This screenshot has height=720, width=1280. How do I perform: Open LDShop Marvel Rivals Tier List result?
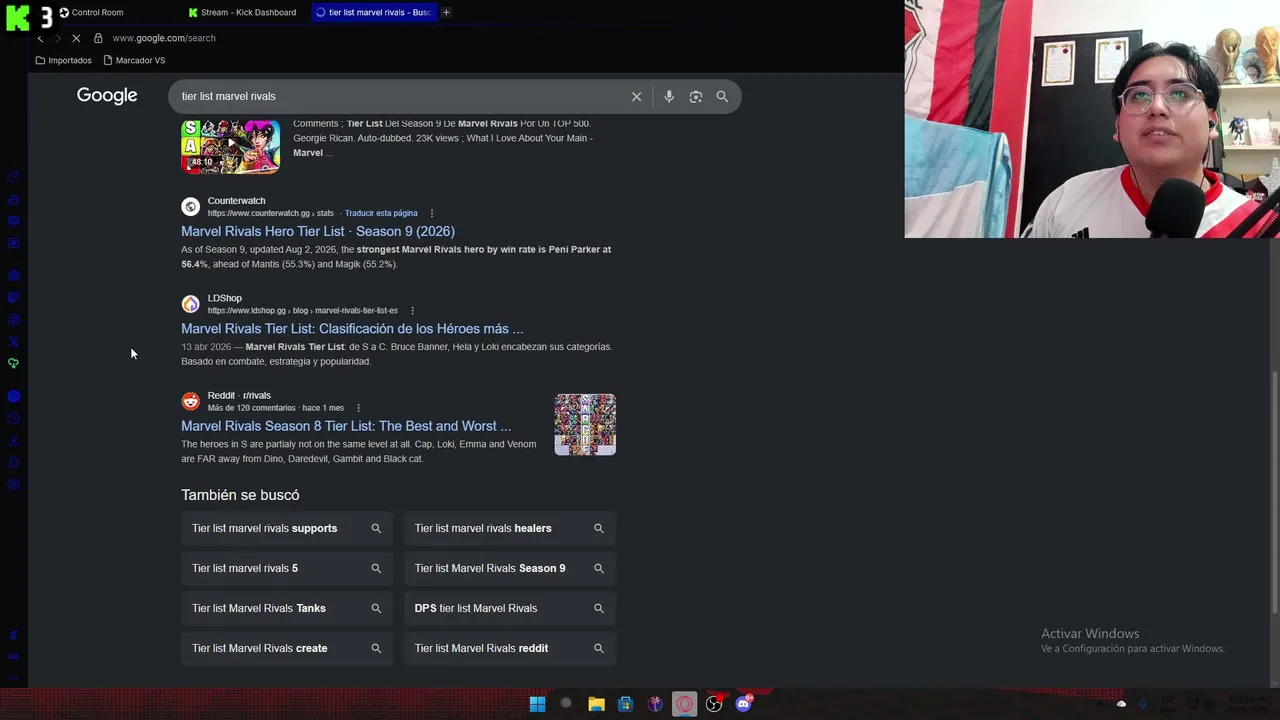coord(352,328)
